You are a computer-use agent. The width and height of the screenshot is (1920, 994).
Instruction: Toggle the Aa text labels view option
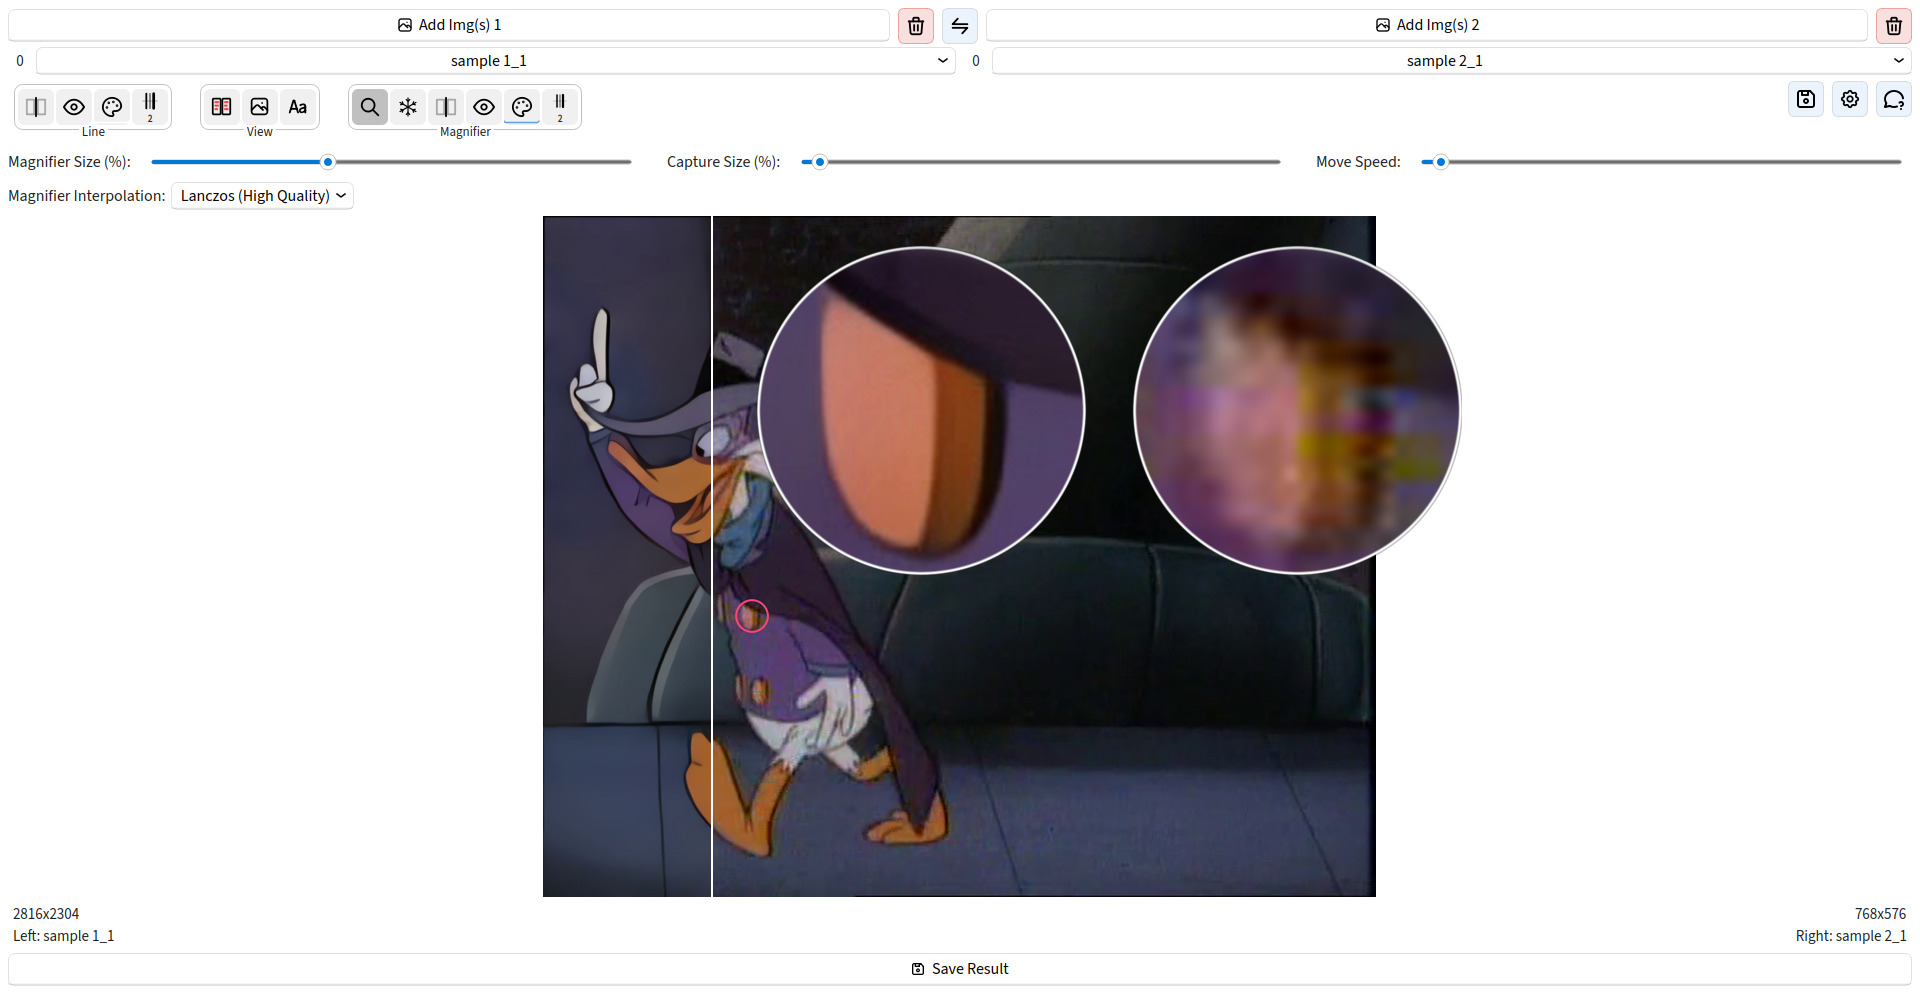298,107
